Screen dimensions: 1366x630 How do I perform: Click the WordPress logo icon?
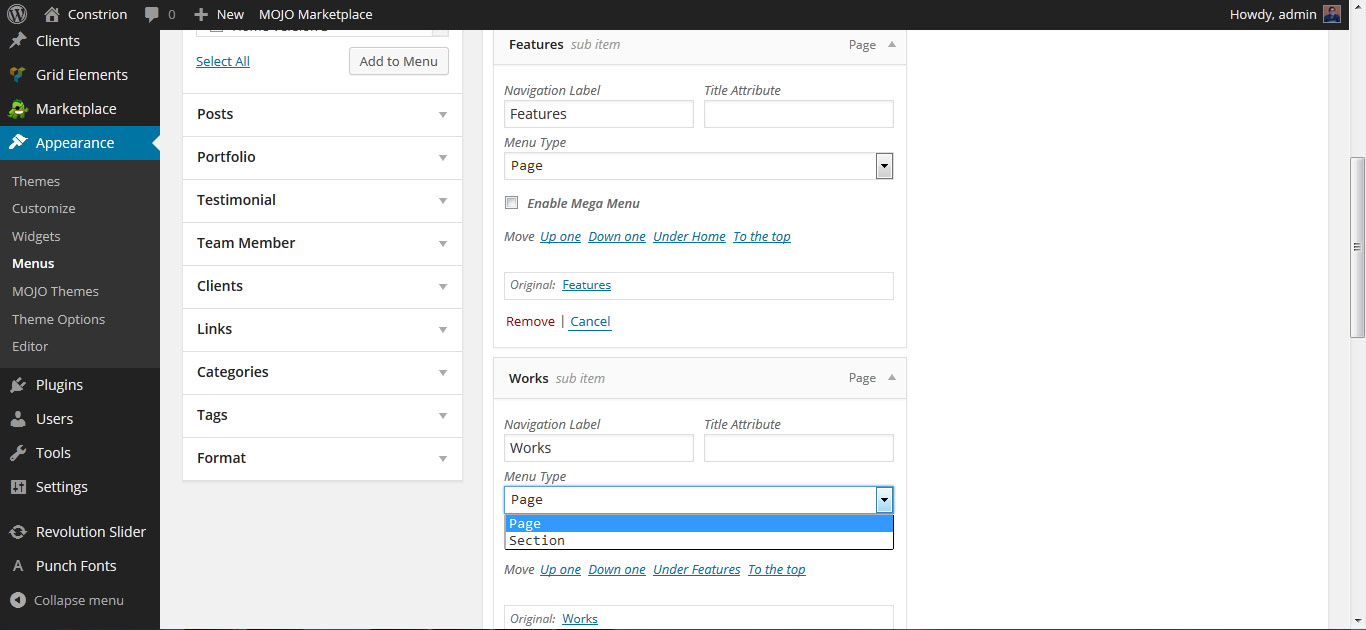(x=22, y=14)
